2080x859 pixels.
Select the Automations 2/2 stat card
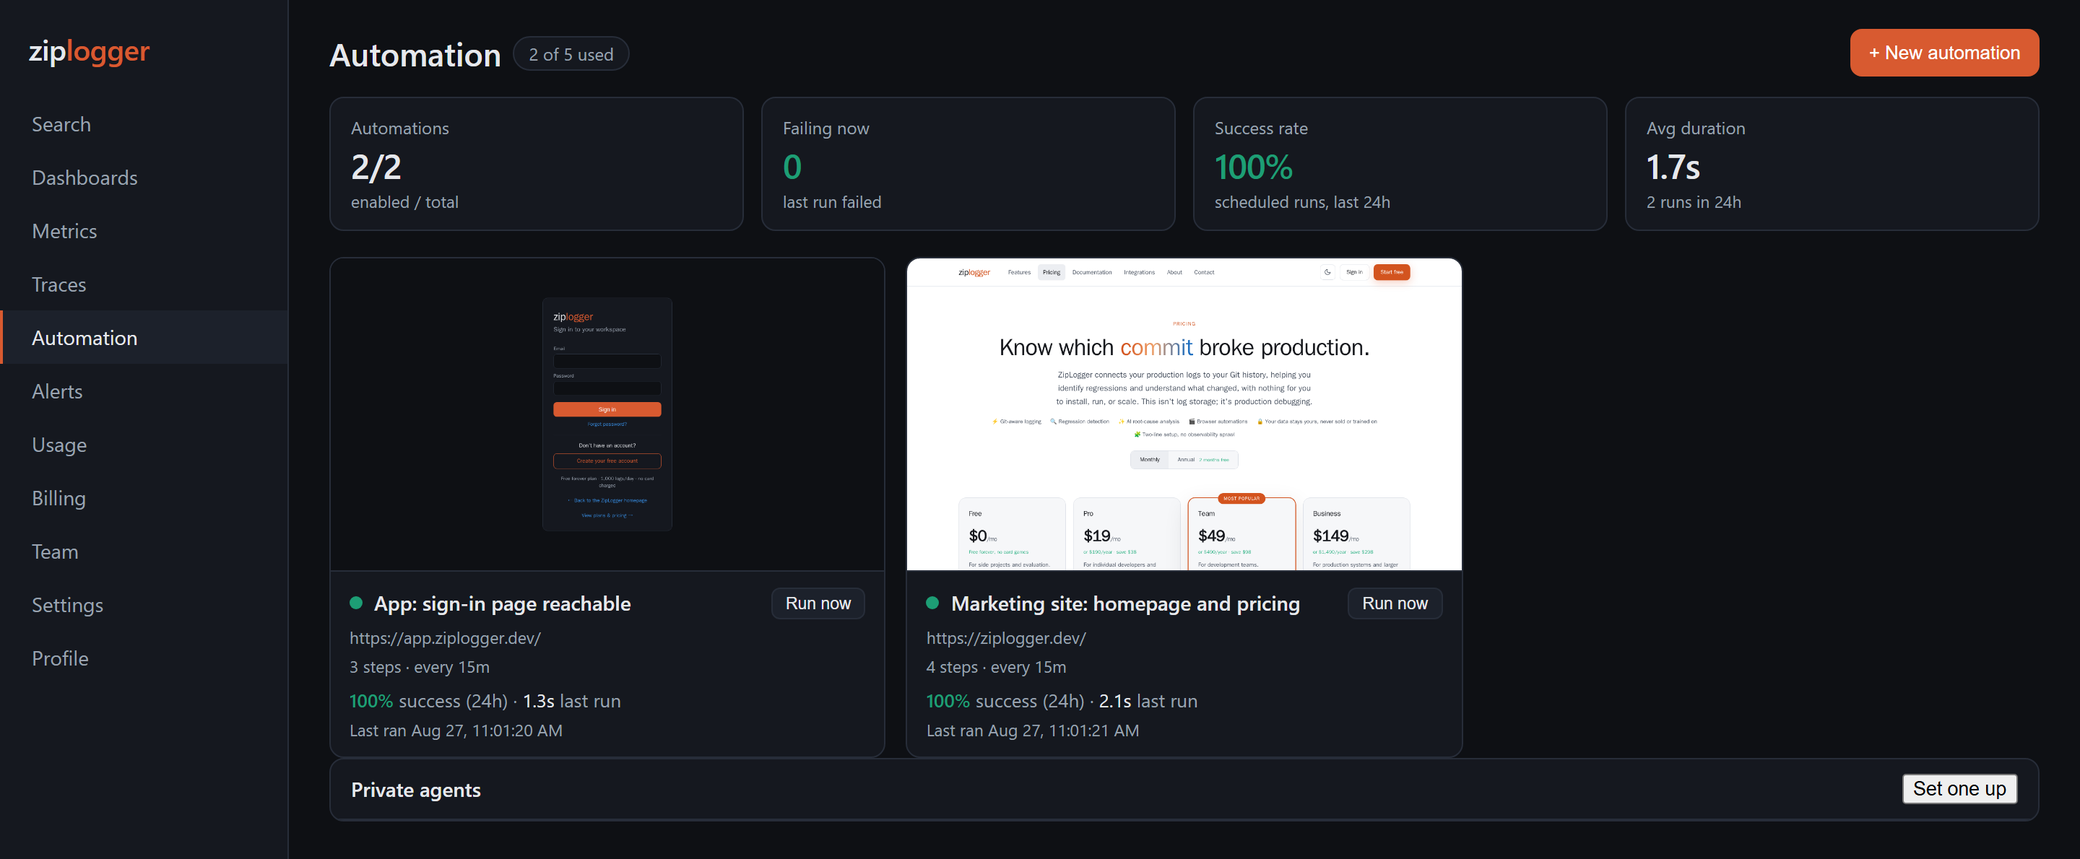point(536,164)
